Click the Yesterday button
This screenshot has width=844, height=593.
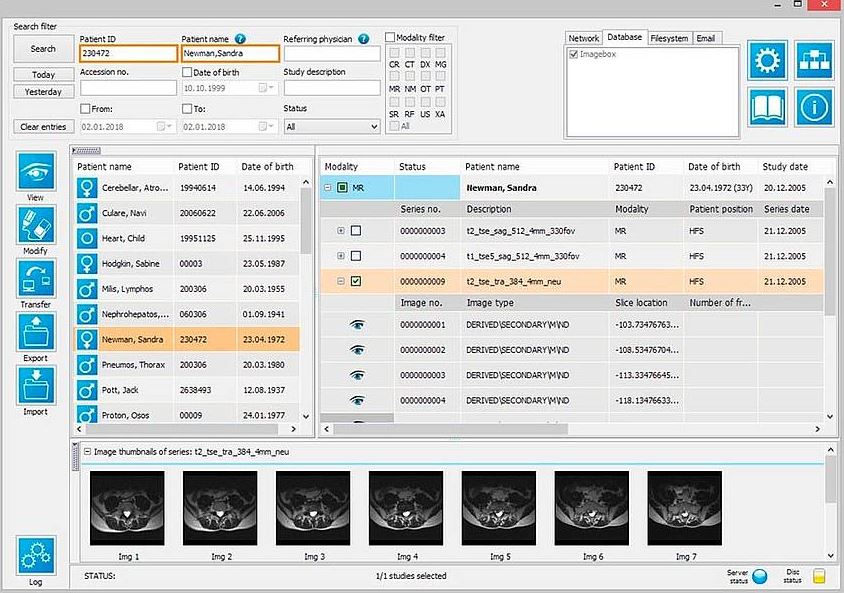click(x=44, y=92)
